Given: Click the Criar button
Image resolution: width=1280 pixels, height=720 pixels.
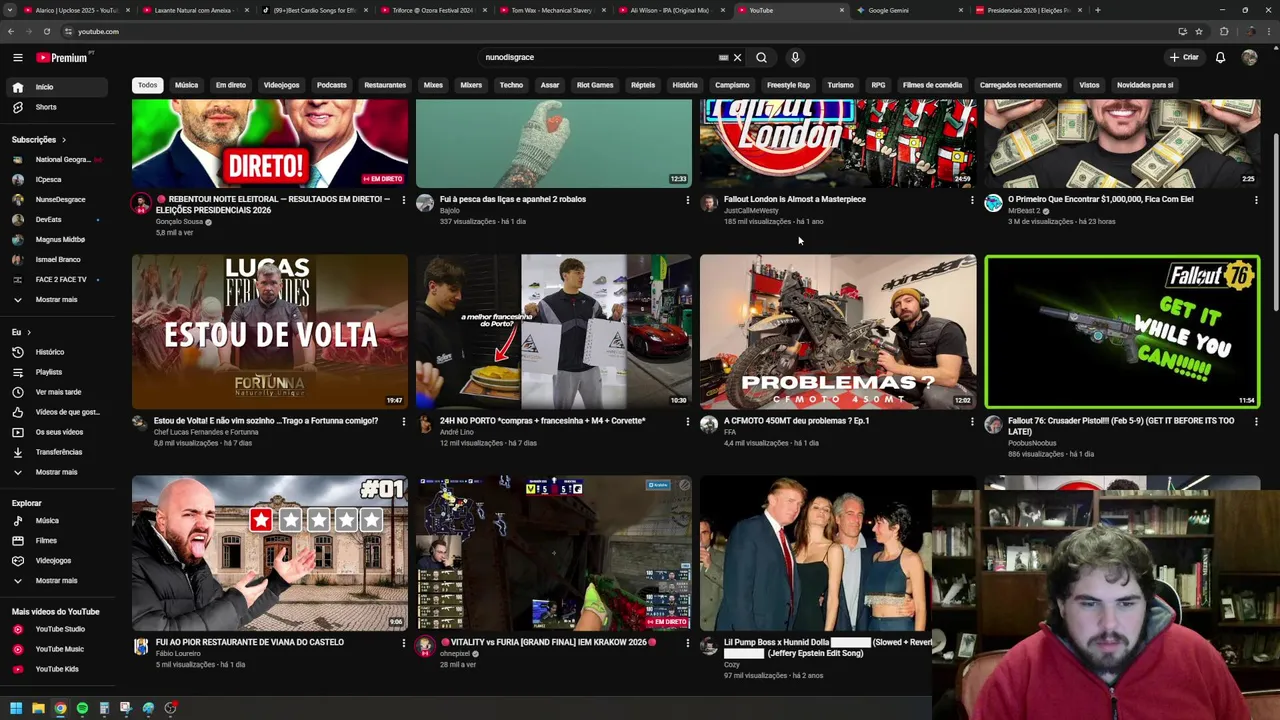Looking at the screenshot, I should pyautogui.click(x=1184, y=57).
